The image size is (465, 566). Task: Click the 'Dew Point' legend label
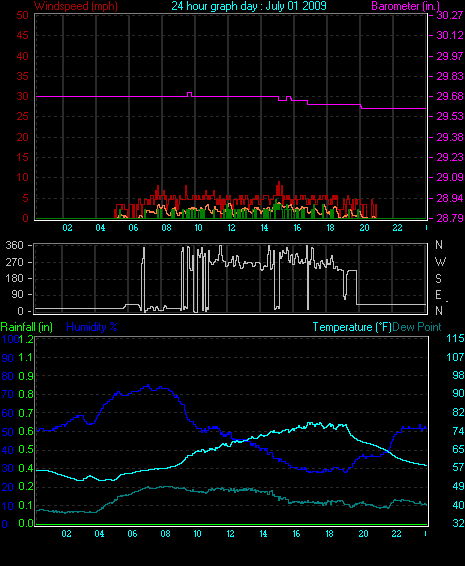(417, 327)
